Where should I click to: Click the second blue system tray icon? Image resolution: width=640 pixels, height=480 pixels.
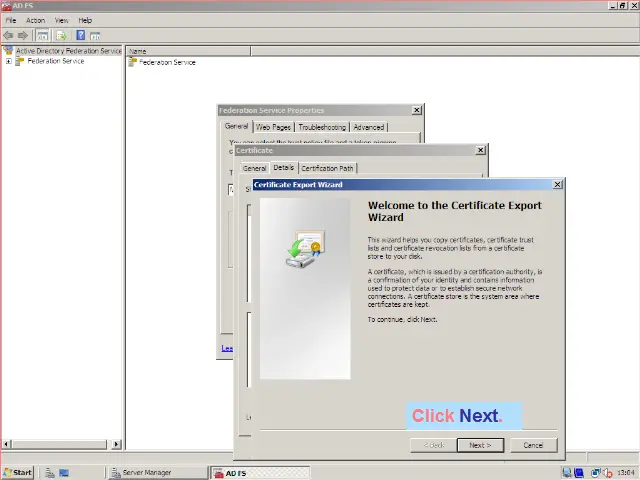point(579,473)
